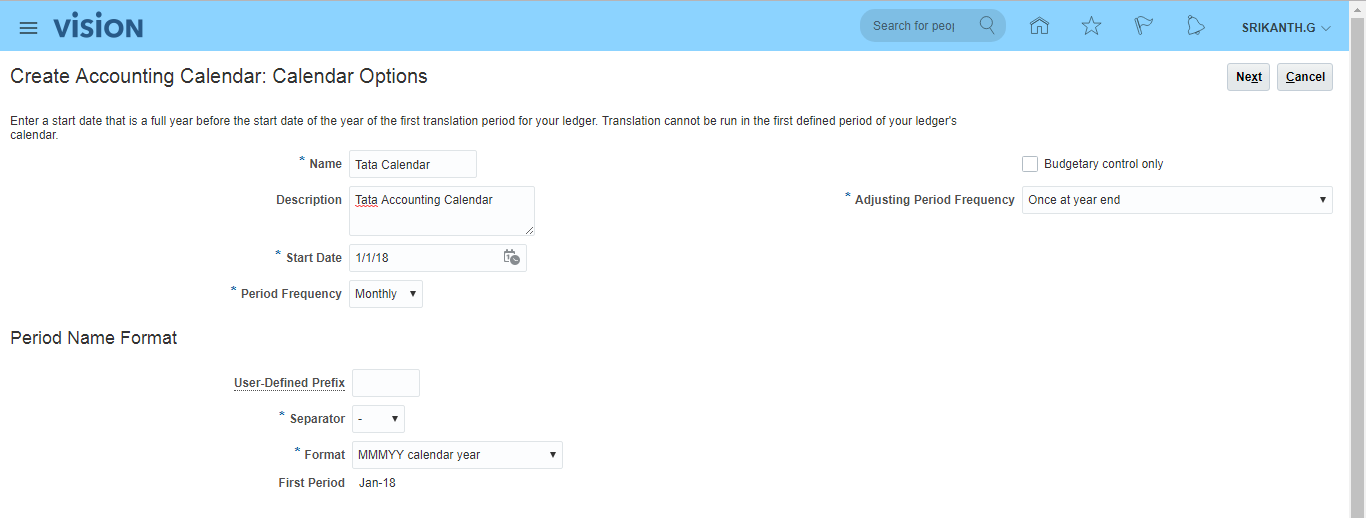Expand the Adjusting Period Frequency dropdown
The image size is (1366, 518).
[1176, 200]
